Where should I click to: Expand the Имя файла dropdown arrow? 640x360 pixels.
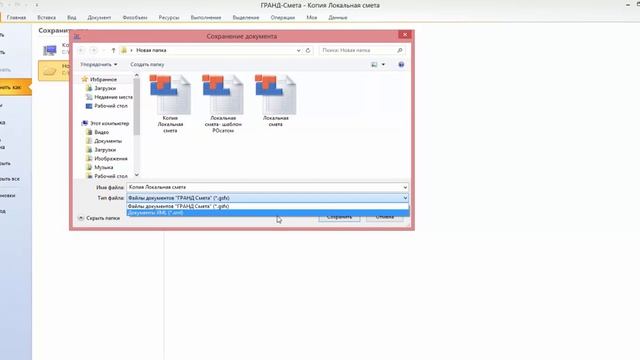405,187
